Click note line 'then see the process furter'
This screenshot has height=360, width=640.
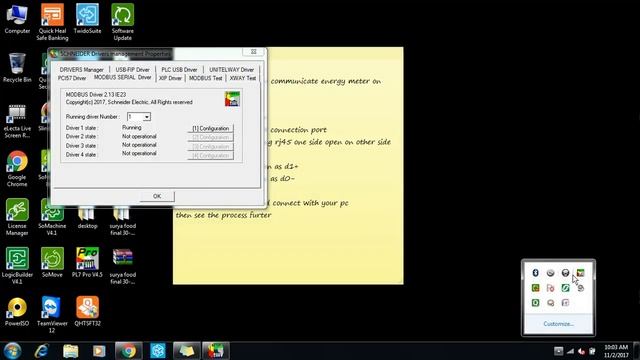[x=224, y=215]
